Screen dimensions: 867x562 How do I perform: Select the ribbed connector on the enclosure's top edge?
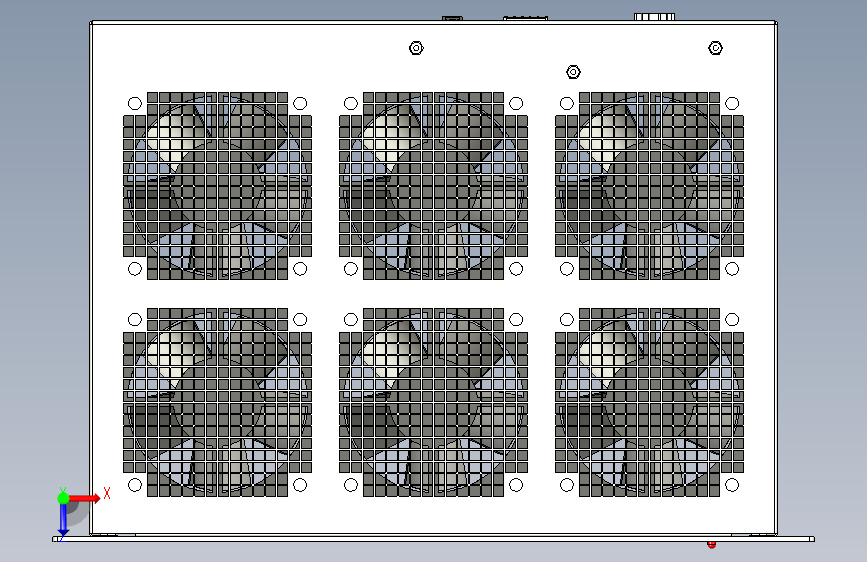tap(654, 17)
